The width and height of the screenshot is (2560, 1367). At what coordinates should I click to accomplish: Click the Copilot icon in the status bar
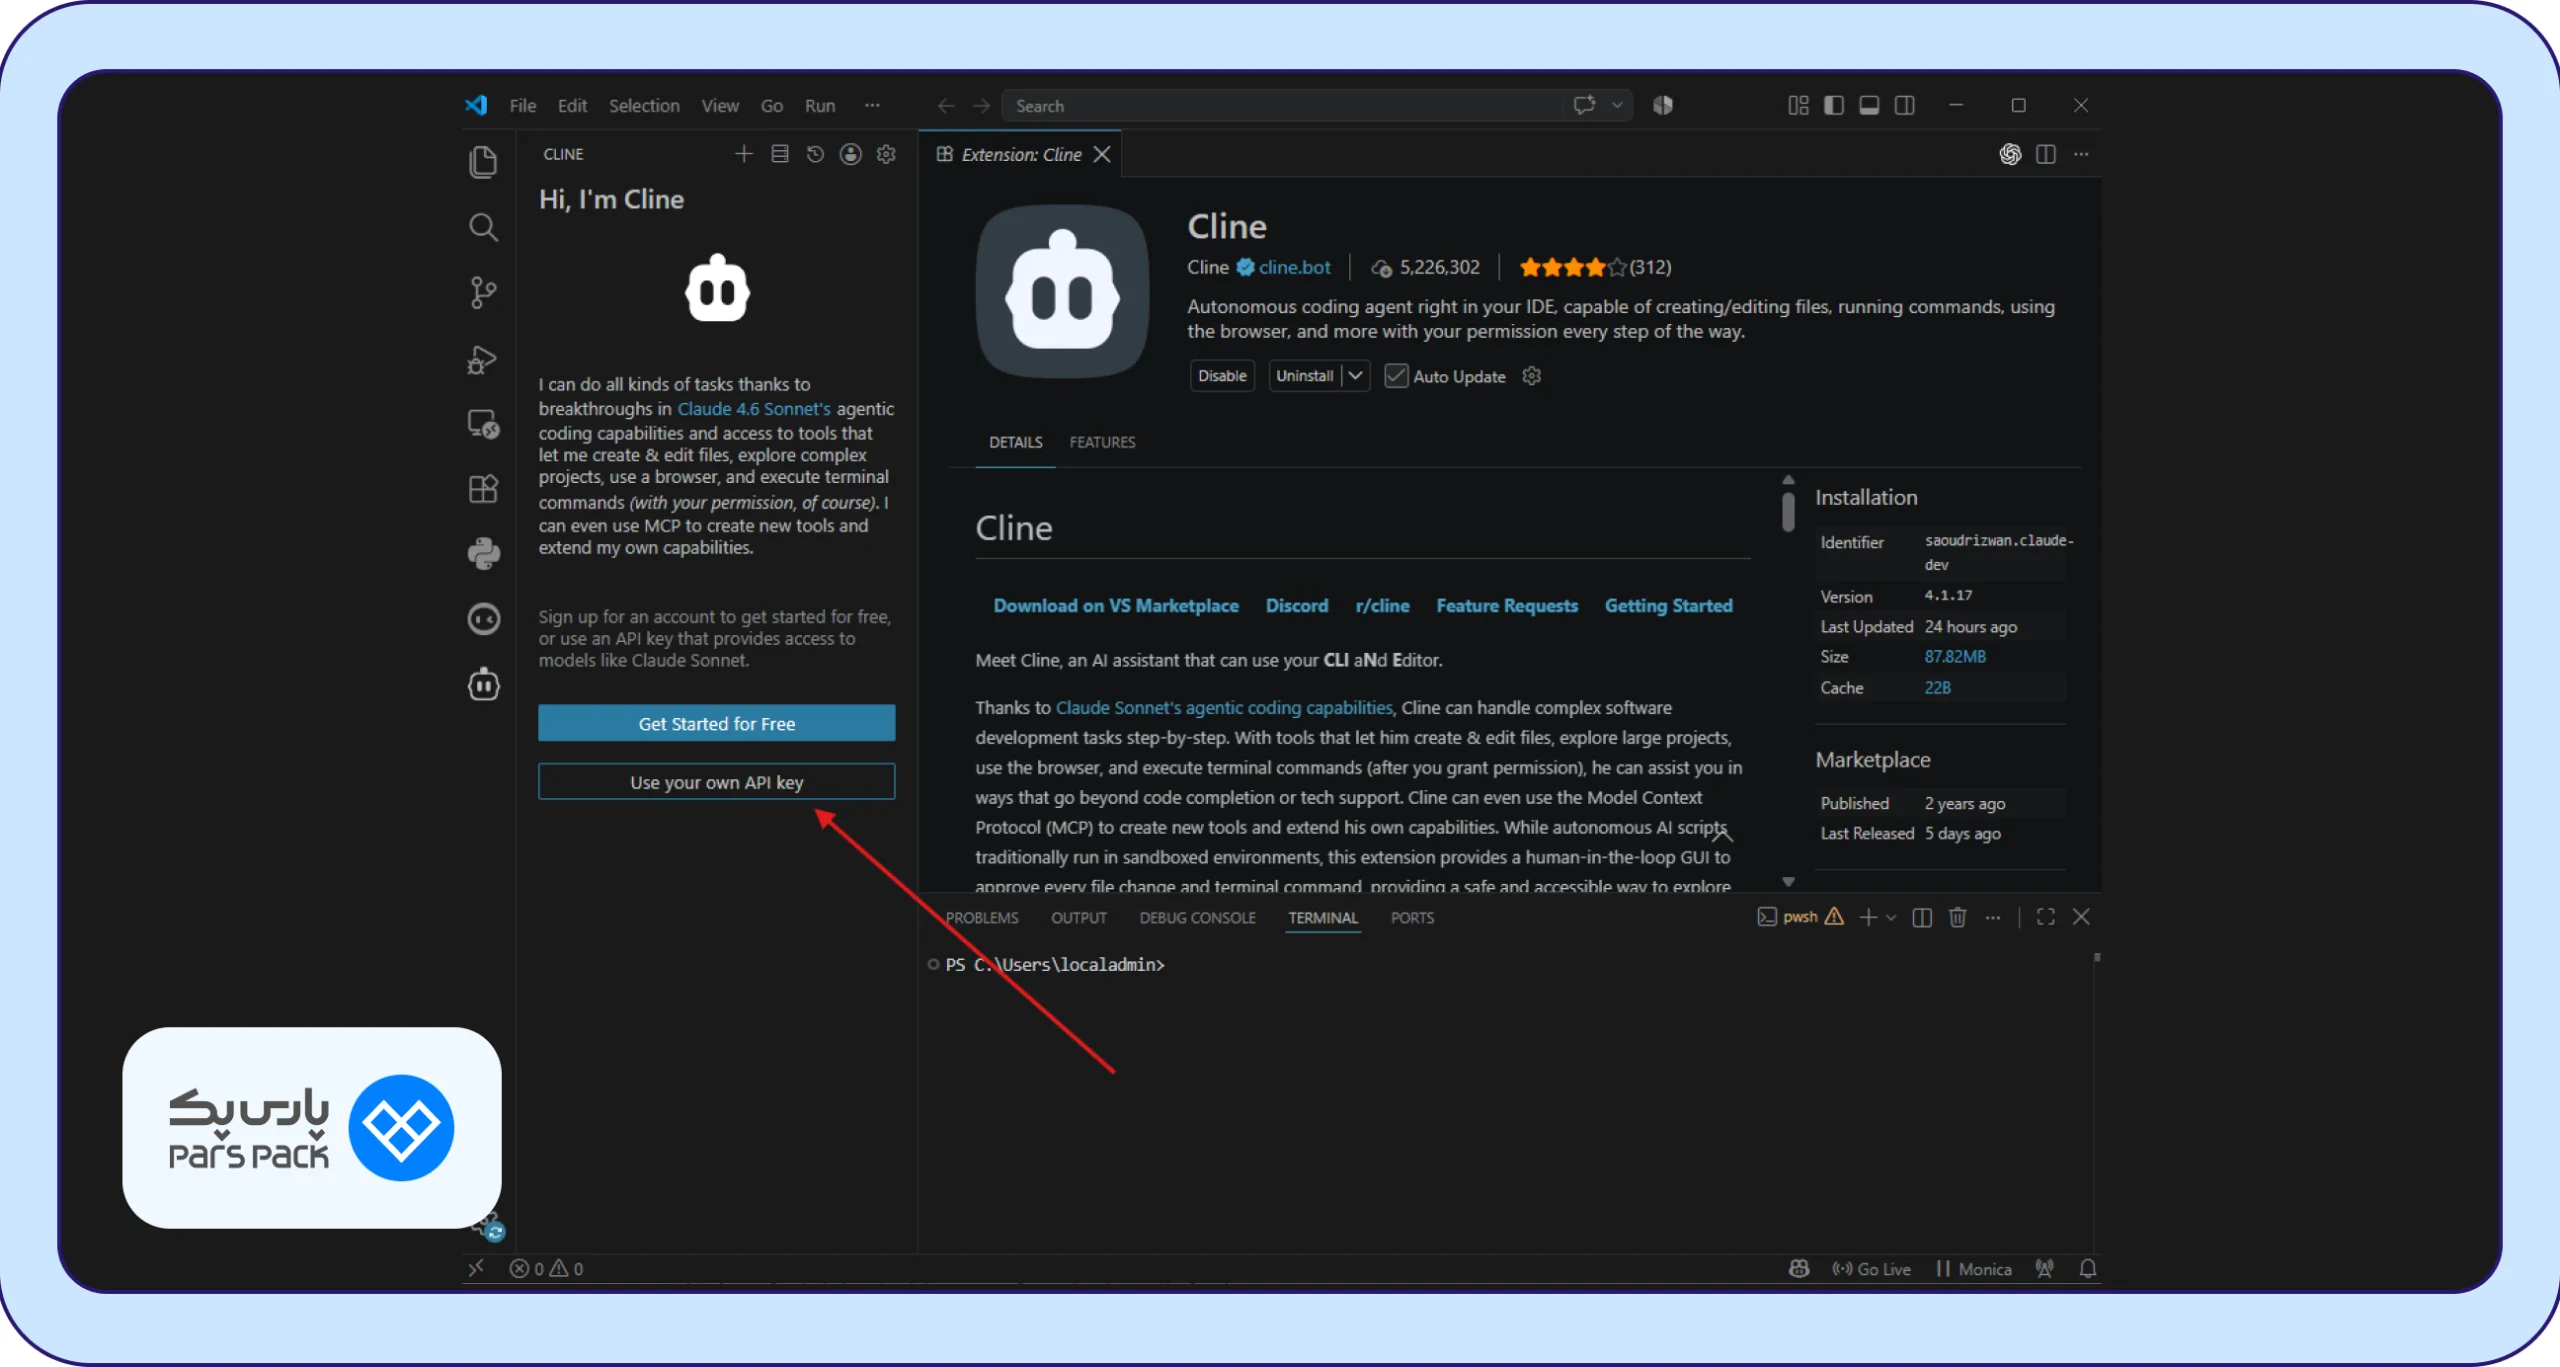tap(1799, 1268)
